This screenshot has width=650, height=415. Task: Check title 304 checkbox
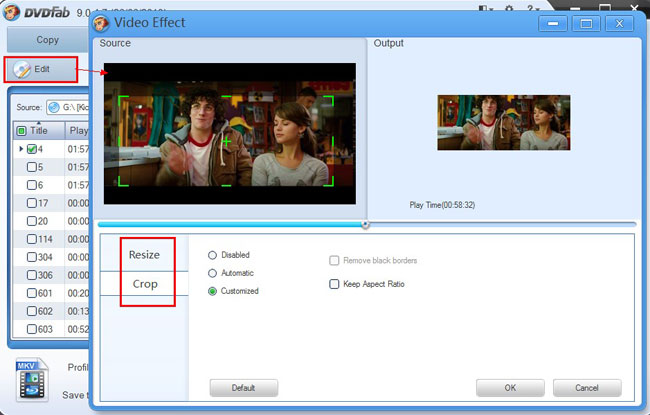[x=32, y=257]
